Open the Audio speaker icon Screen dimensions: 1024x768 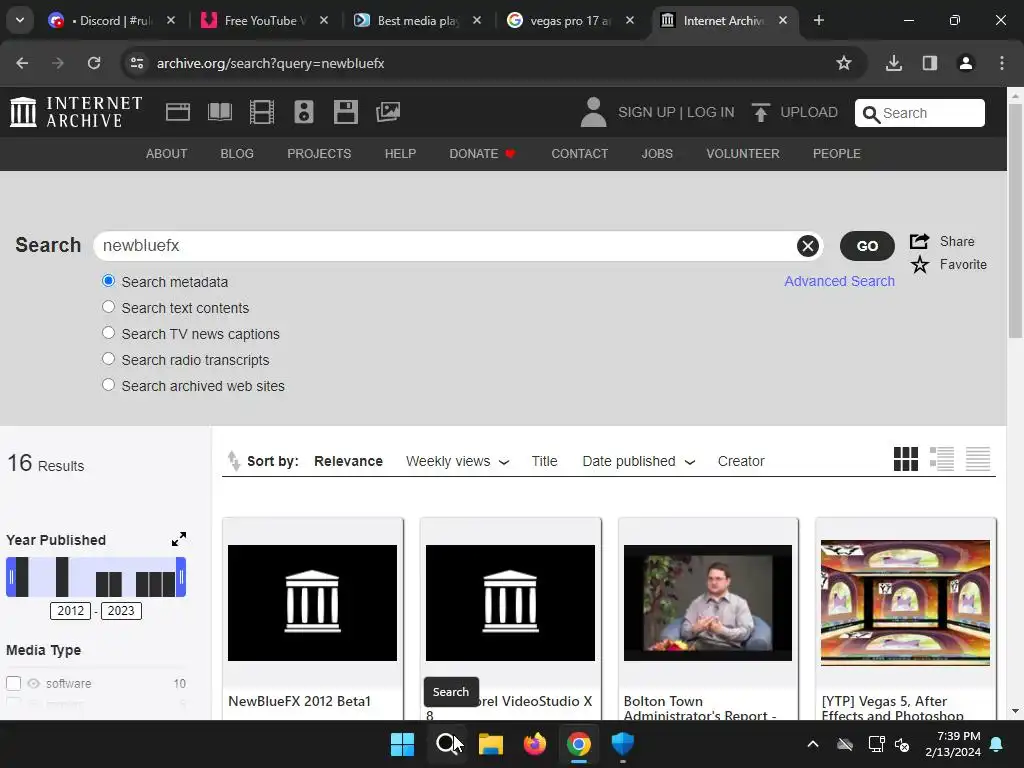[x=304, y=112]
